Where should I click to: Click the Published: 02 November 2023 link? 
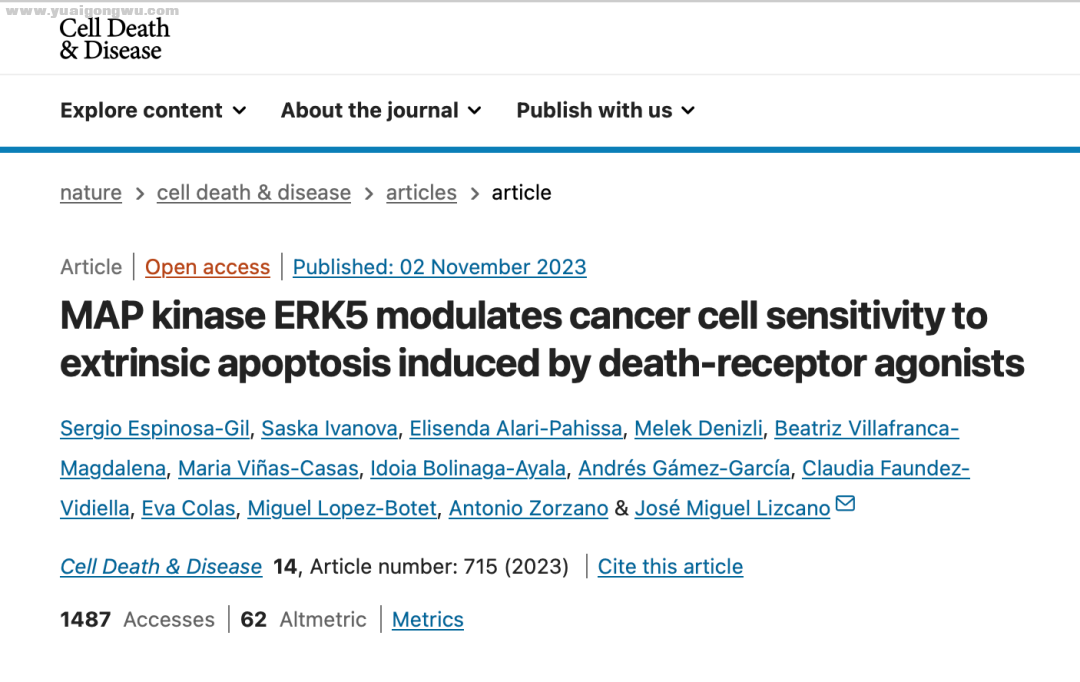pyautogui.click(x=439, y=267)
